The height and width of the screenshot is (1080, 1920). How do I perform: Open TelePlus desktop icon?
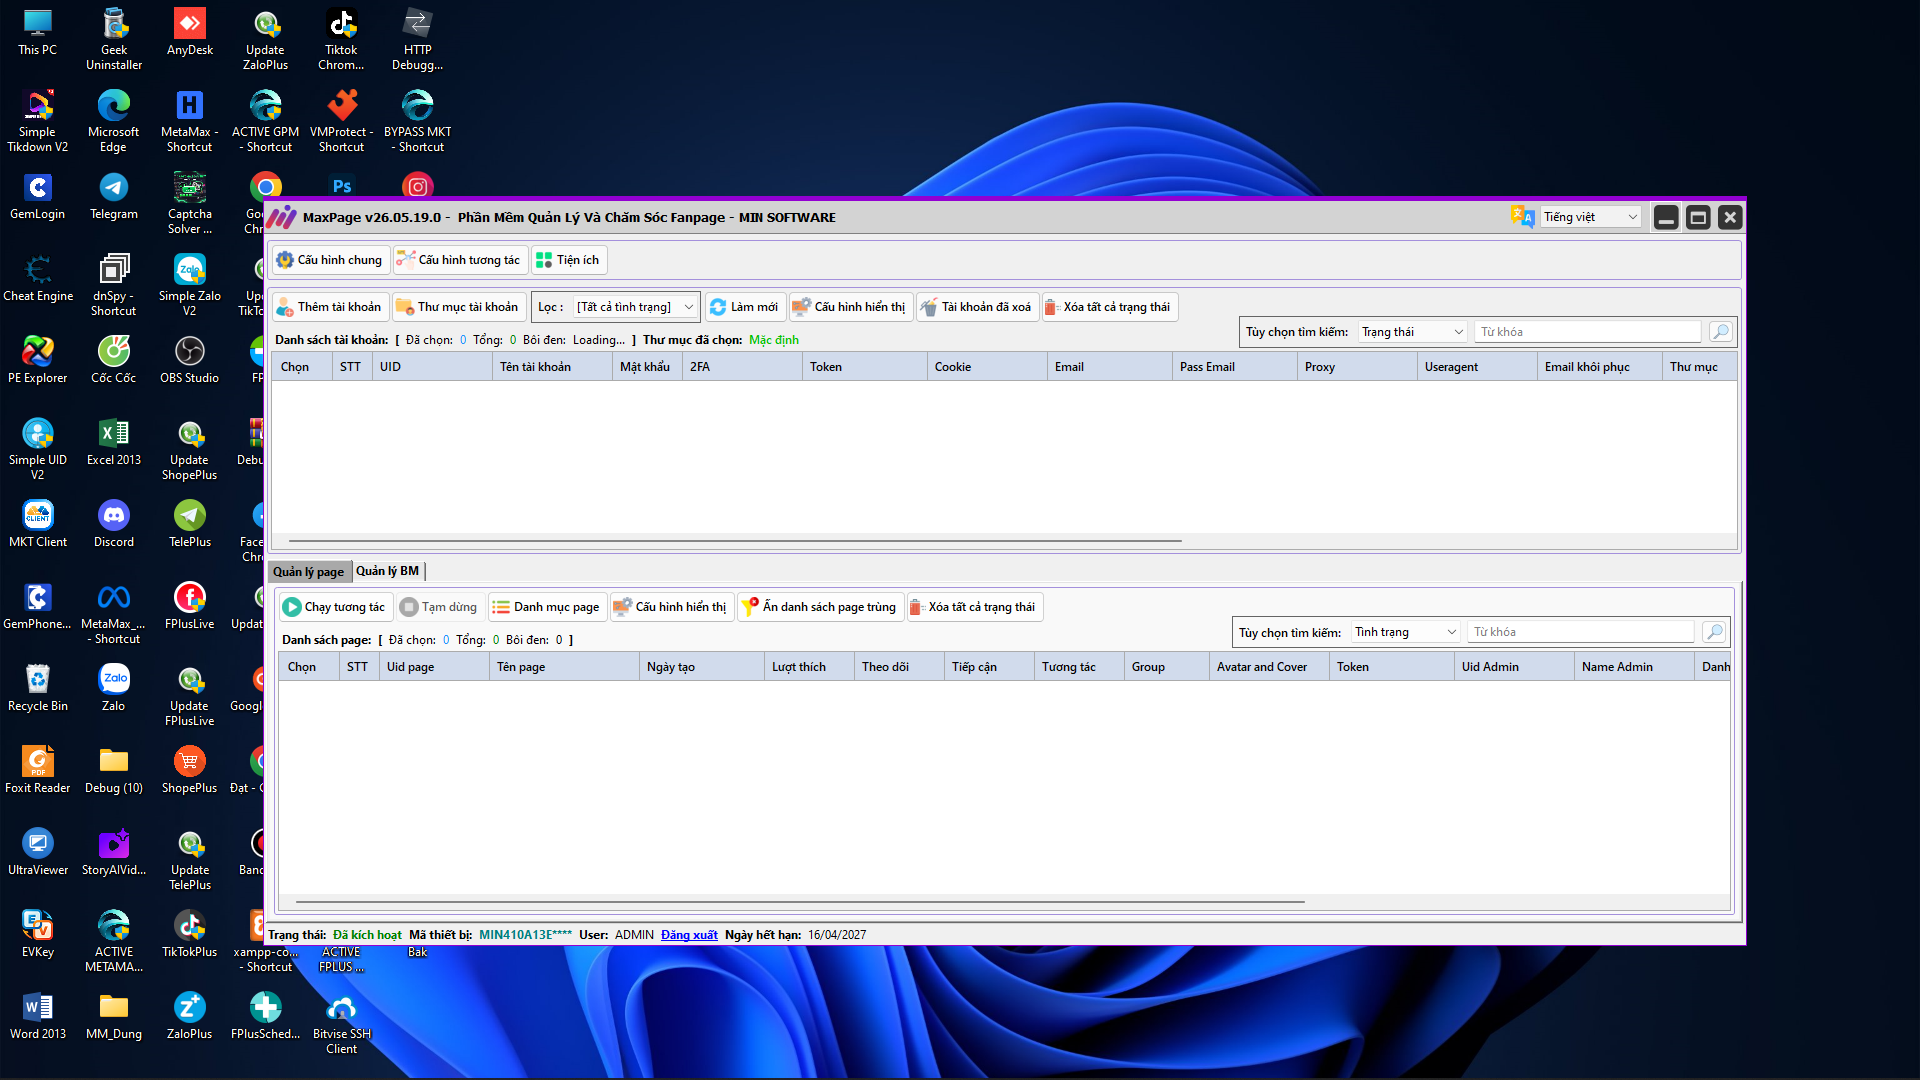click(x=189, y=525)
